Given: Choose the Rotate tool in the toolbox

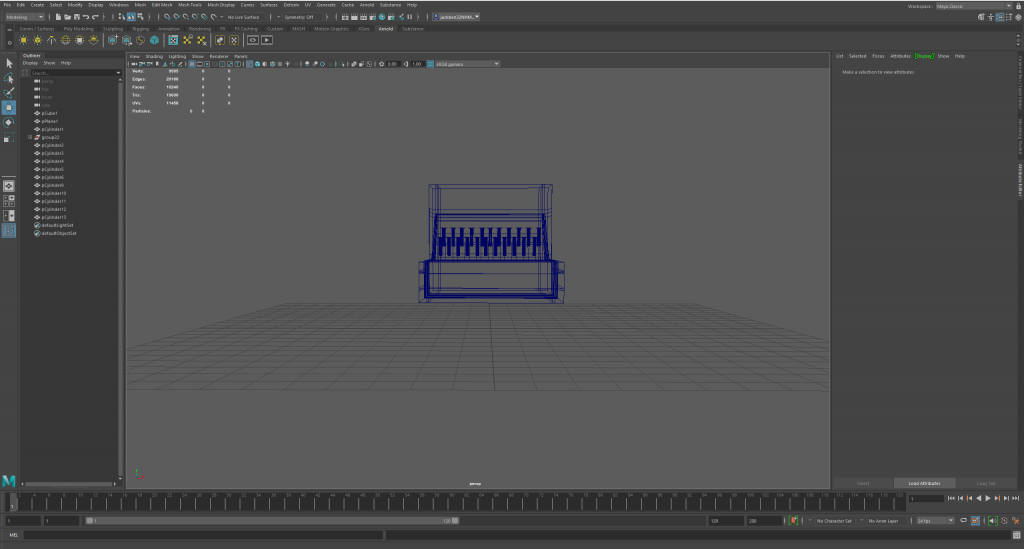Looking at the screenshot, I should pyautogui.click(x=9, y=122).
